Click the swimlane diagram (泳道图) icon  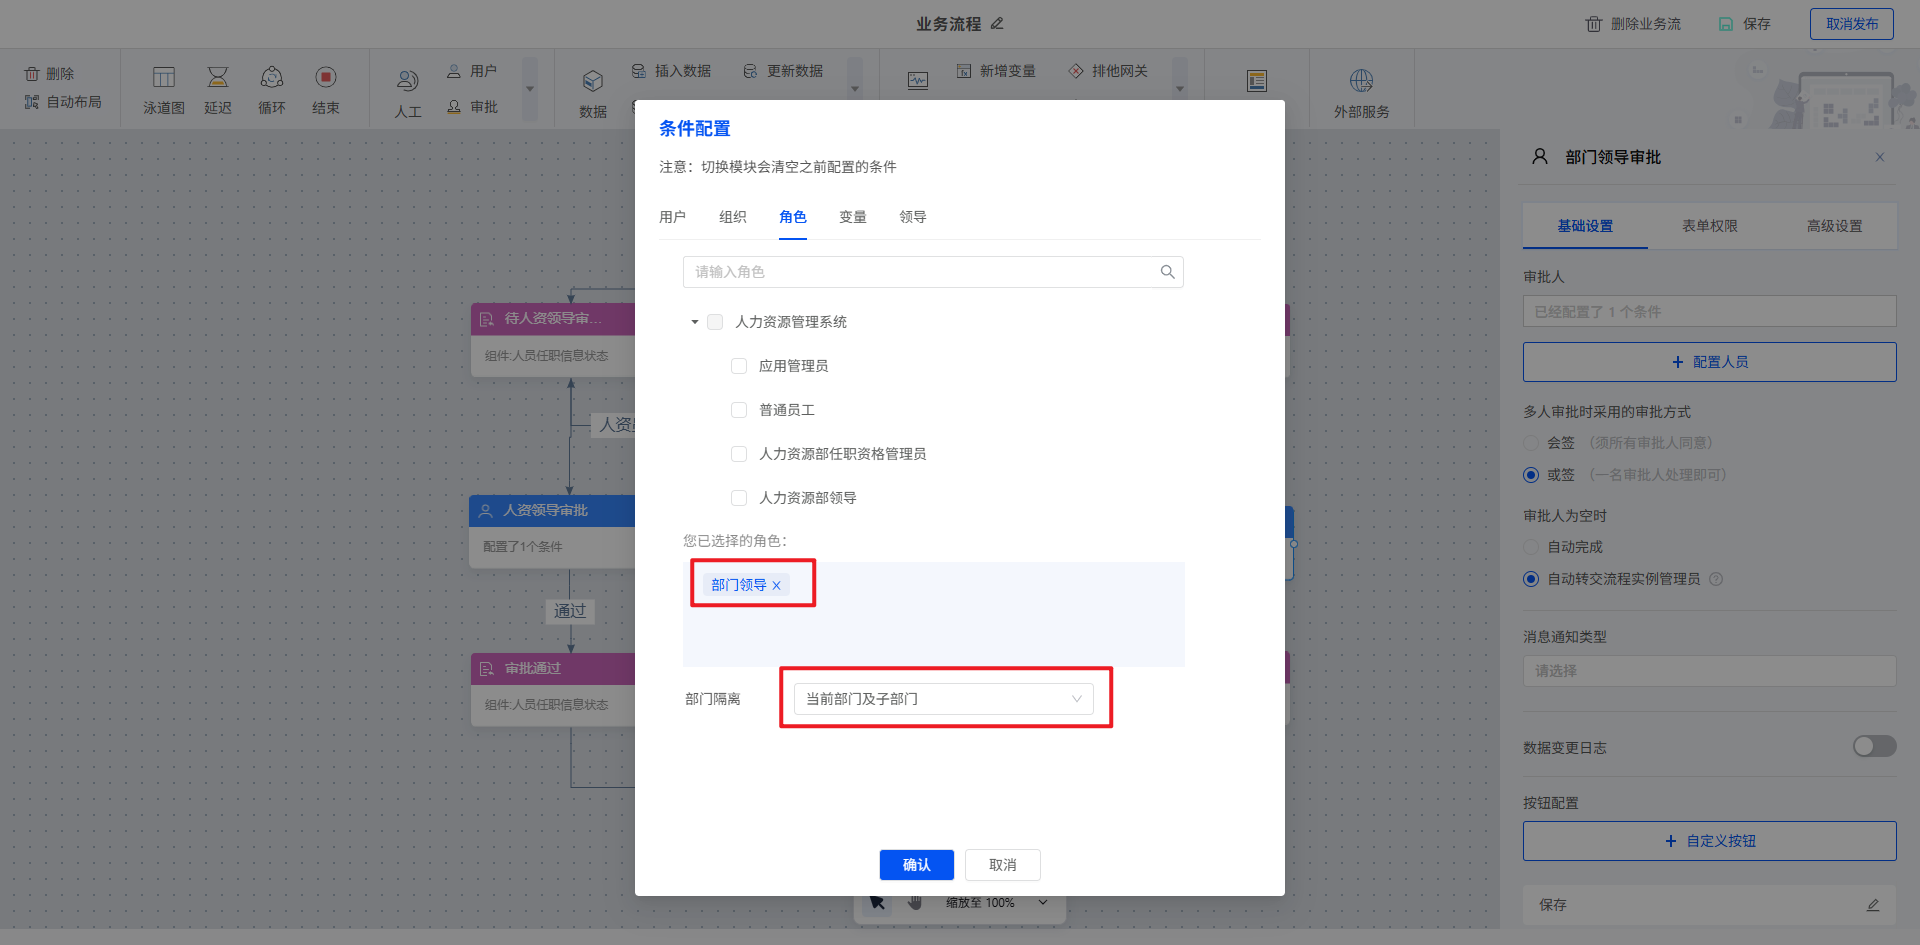point(163,78)
